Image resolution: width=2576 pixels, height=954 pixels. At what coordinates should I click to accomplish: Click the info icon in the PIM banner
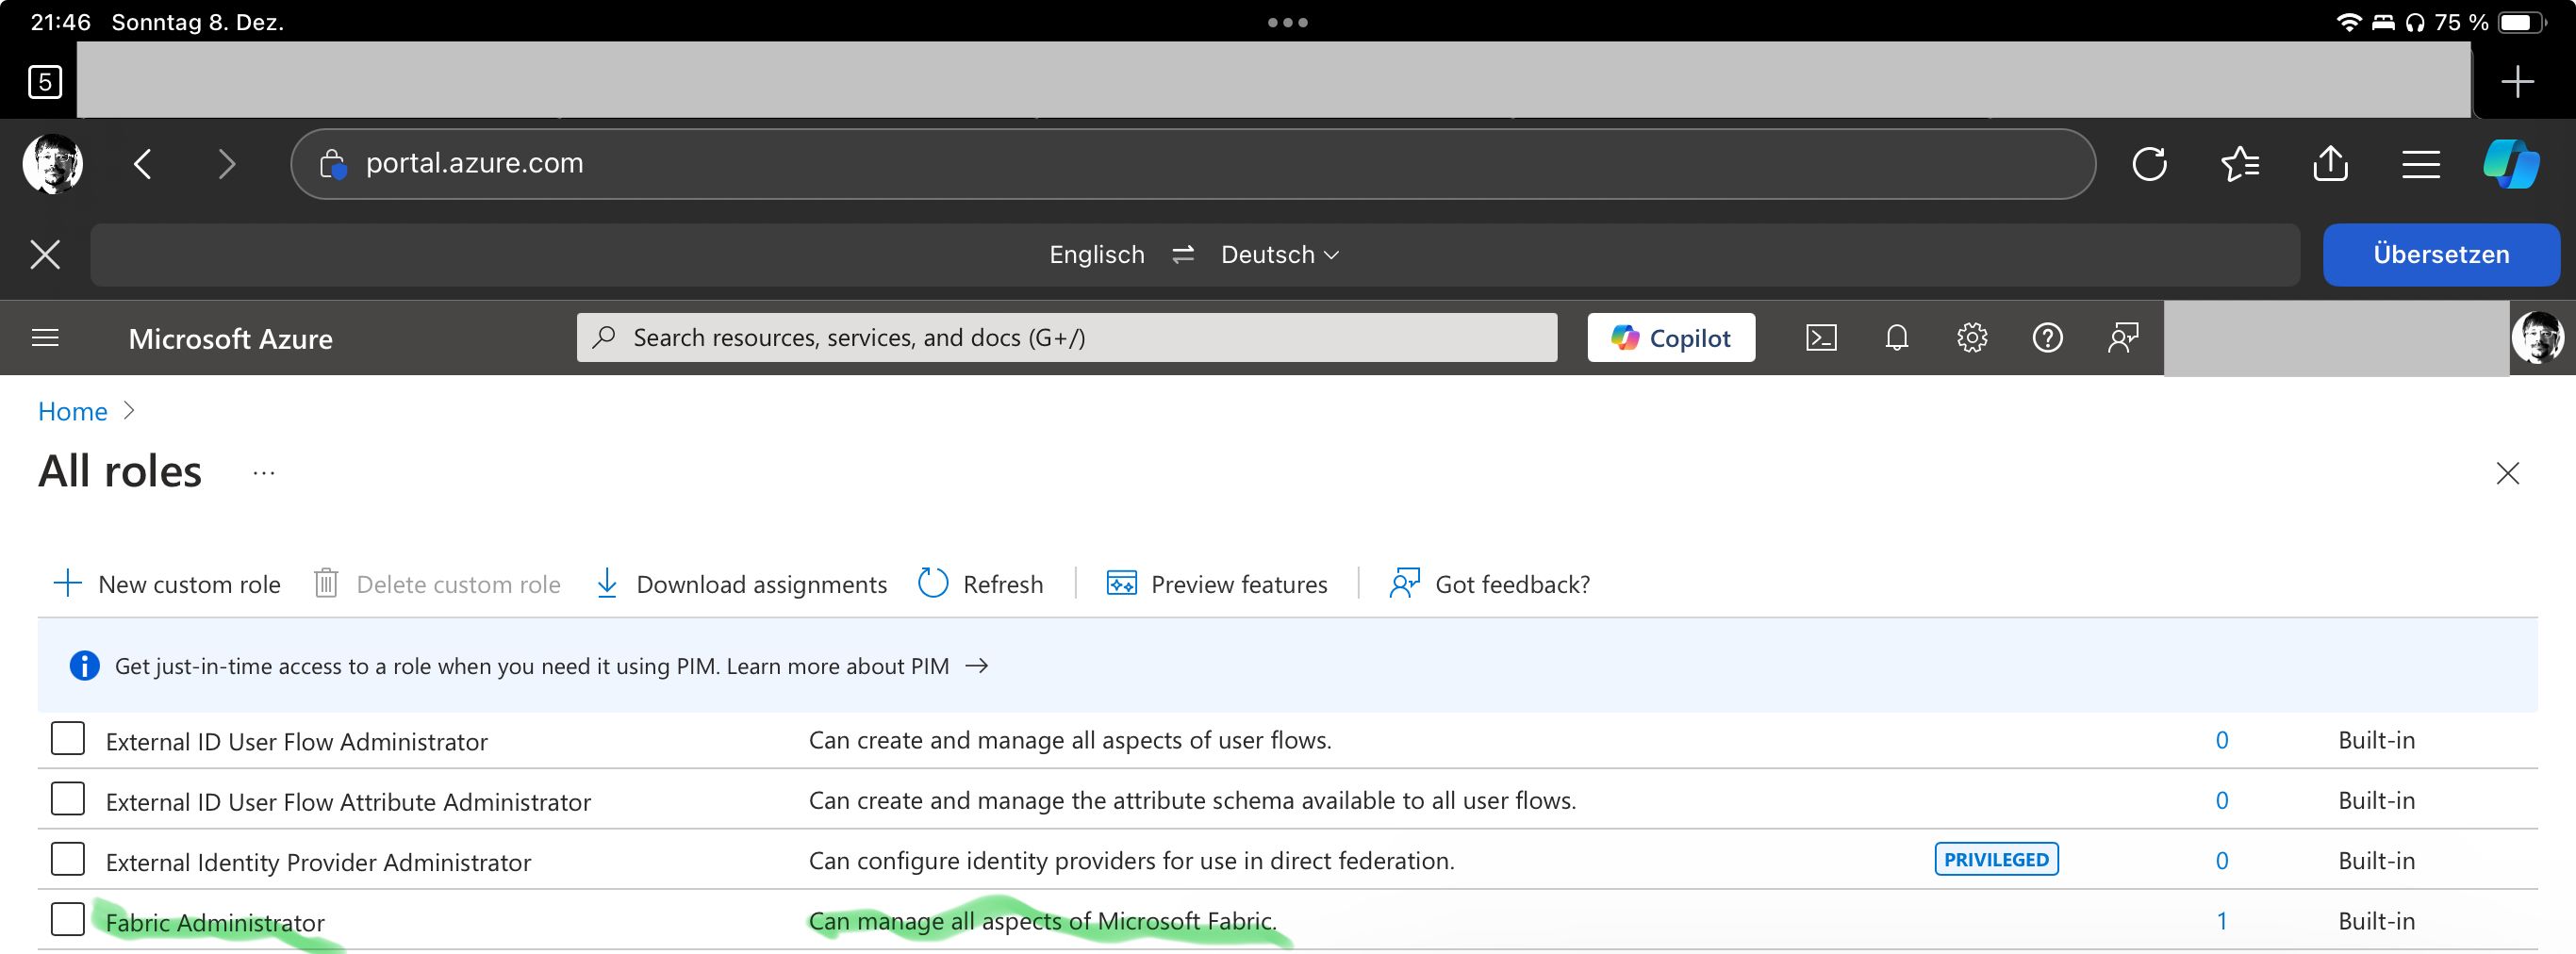[84, 666]
